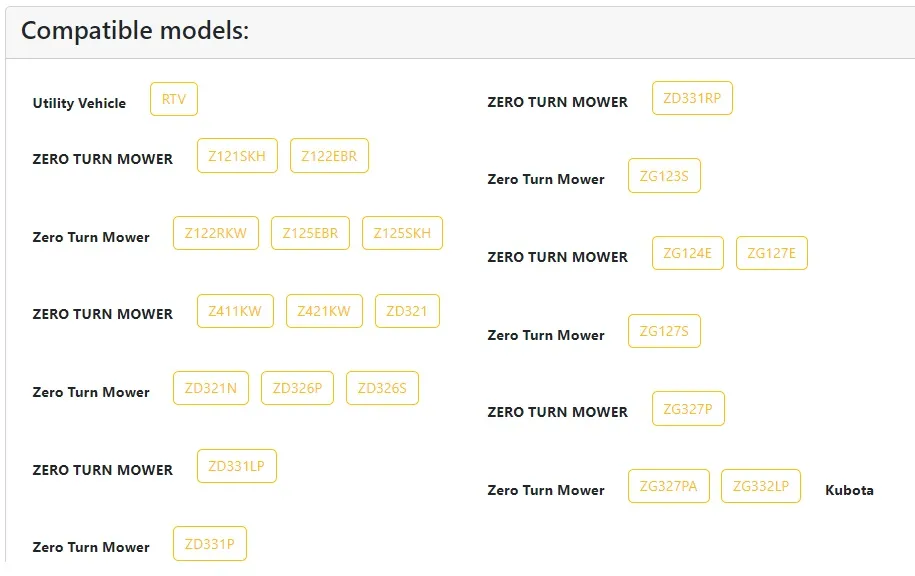
Task: Choose the Z122RKW mower model
Action: coord(216,233)
